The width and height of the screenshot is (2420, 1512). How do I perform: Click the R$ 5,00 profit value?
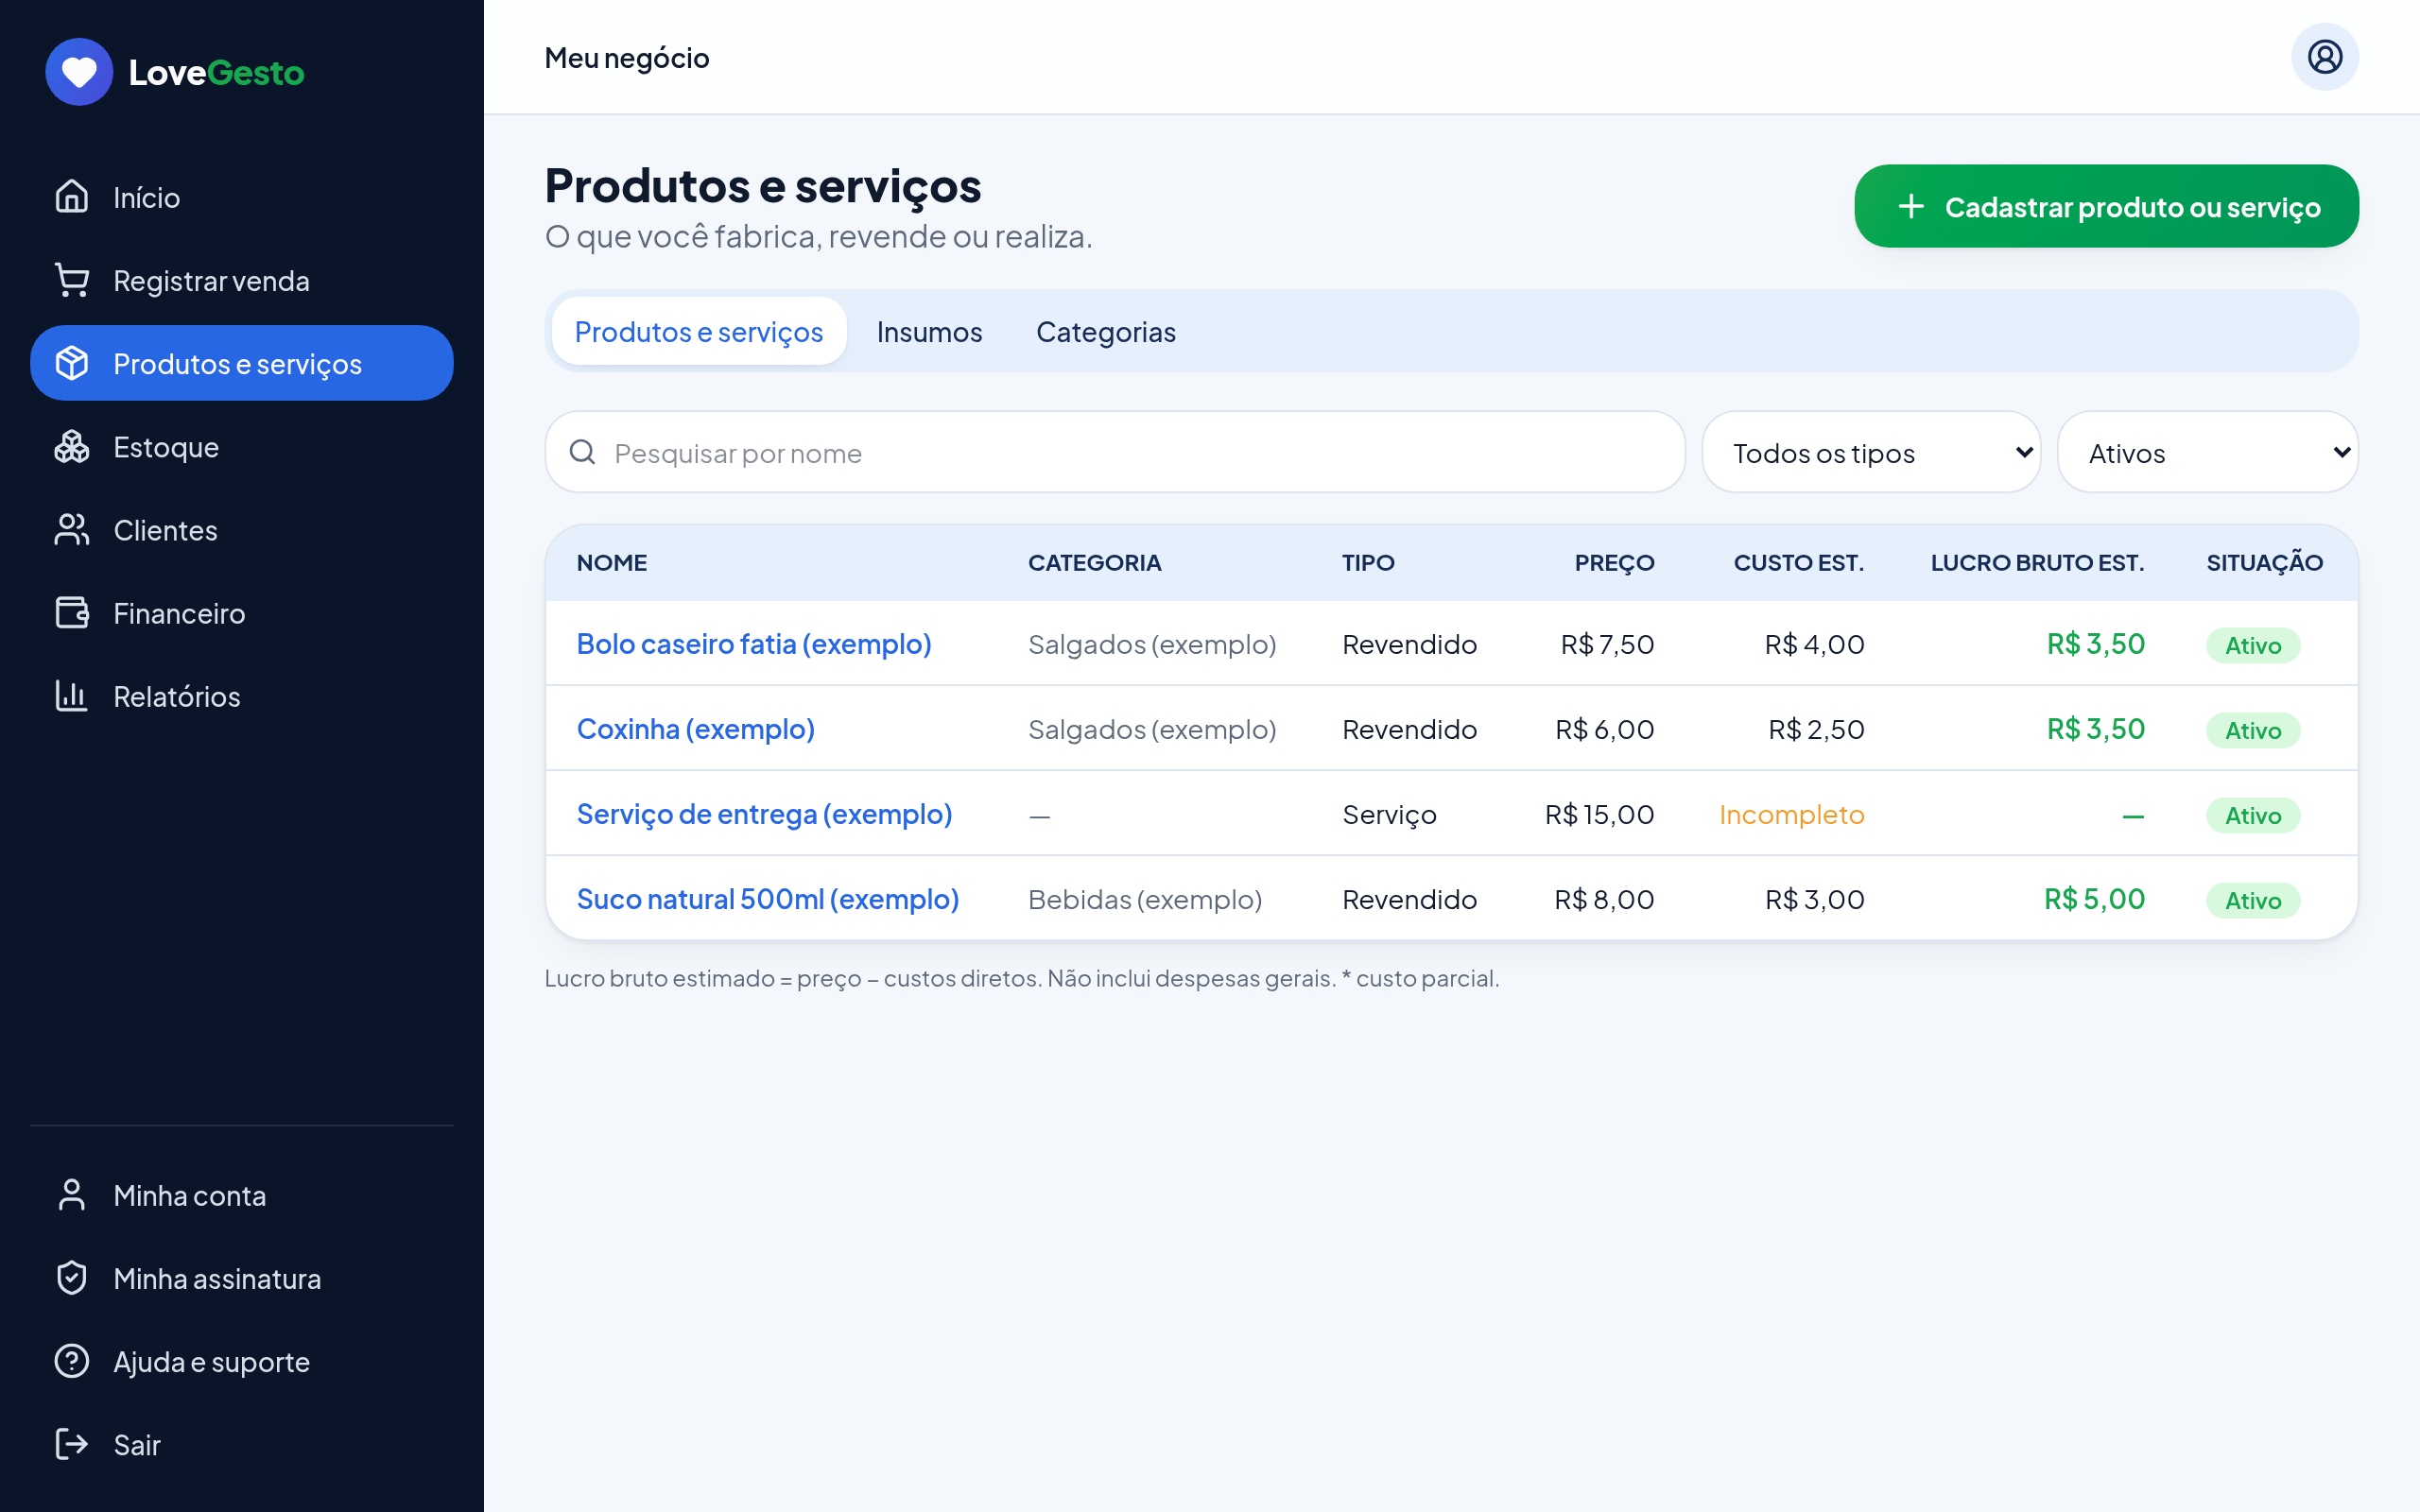(2094, 899)
